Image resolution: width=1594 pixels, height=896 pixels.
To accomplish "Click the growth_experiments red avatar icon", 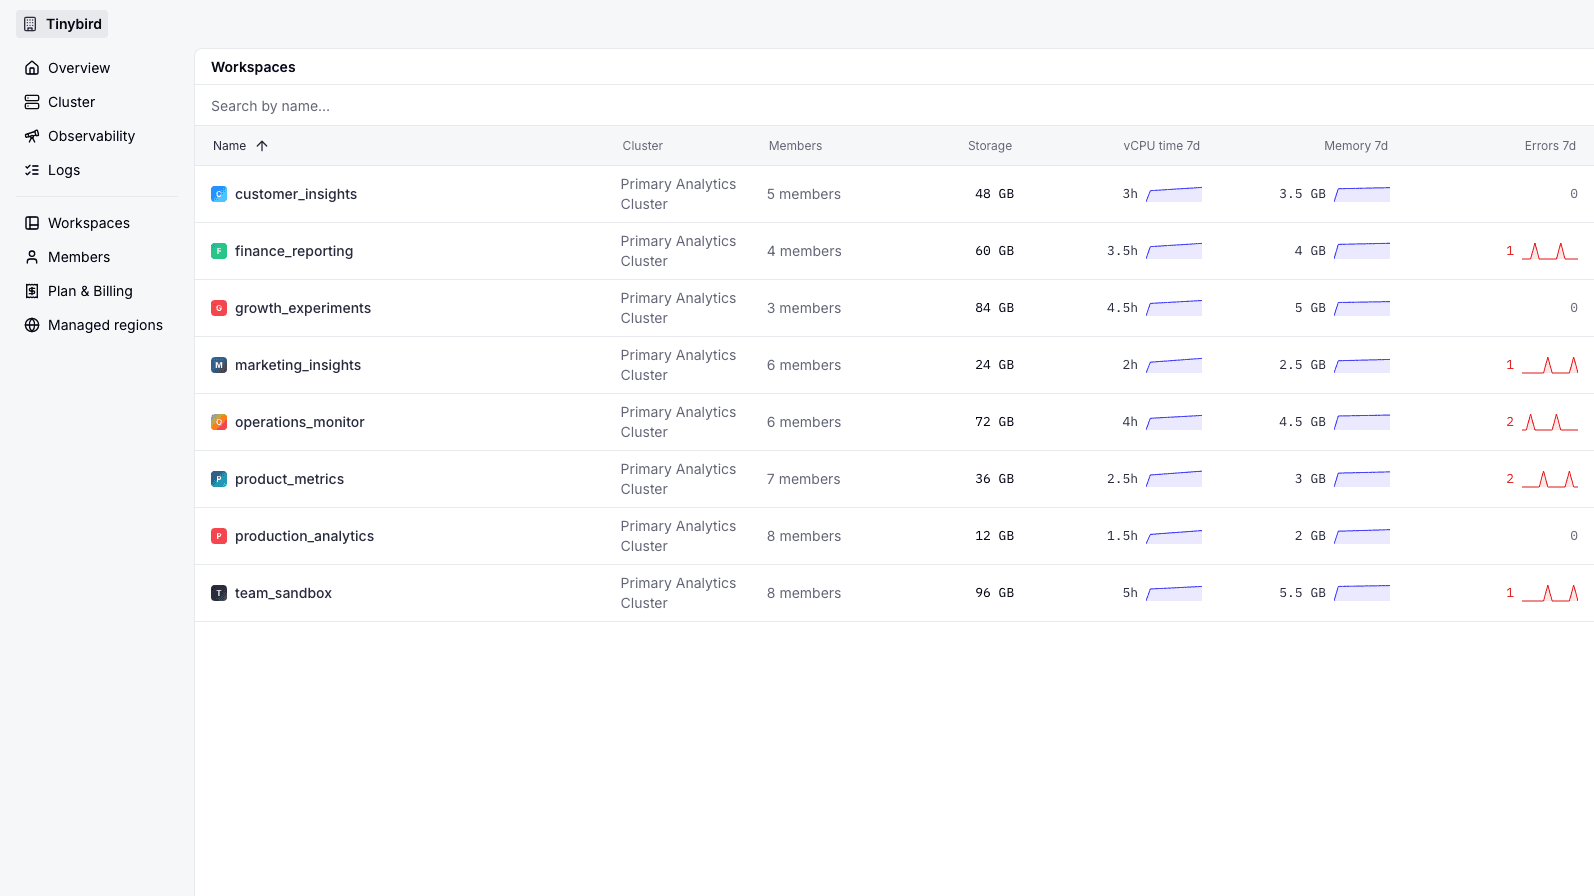I will click(x=219, y=308).
